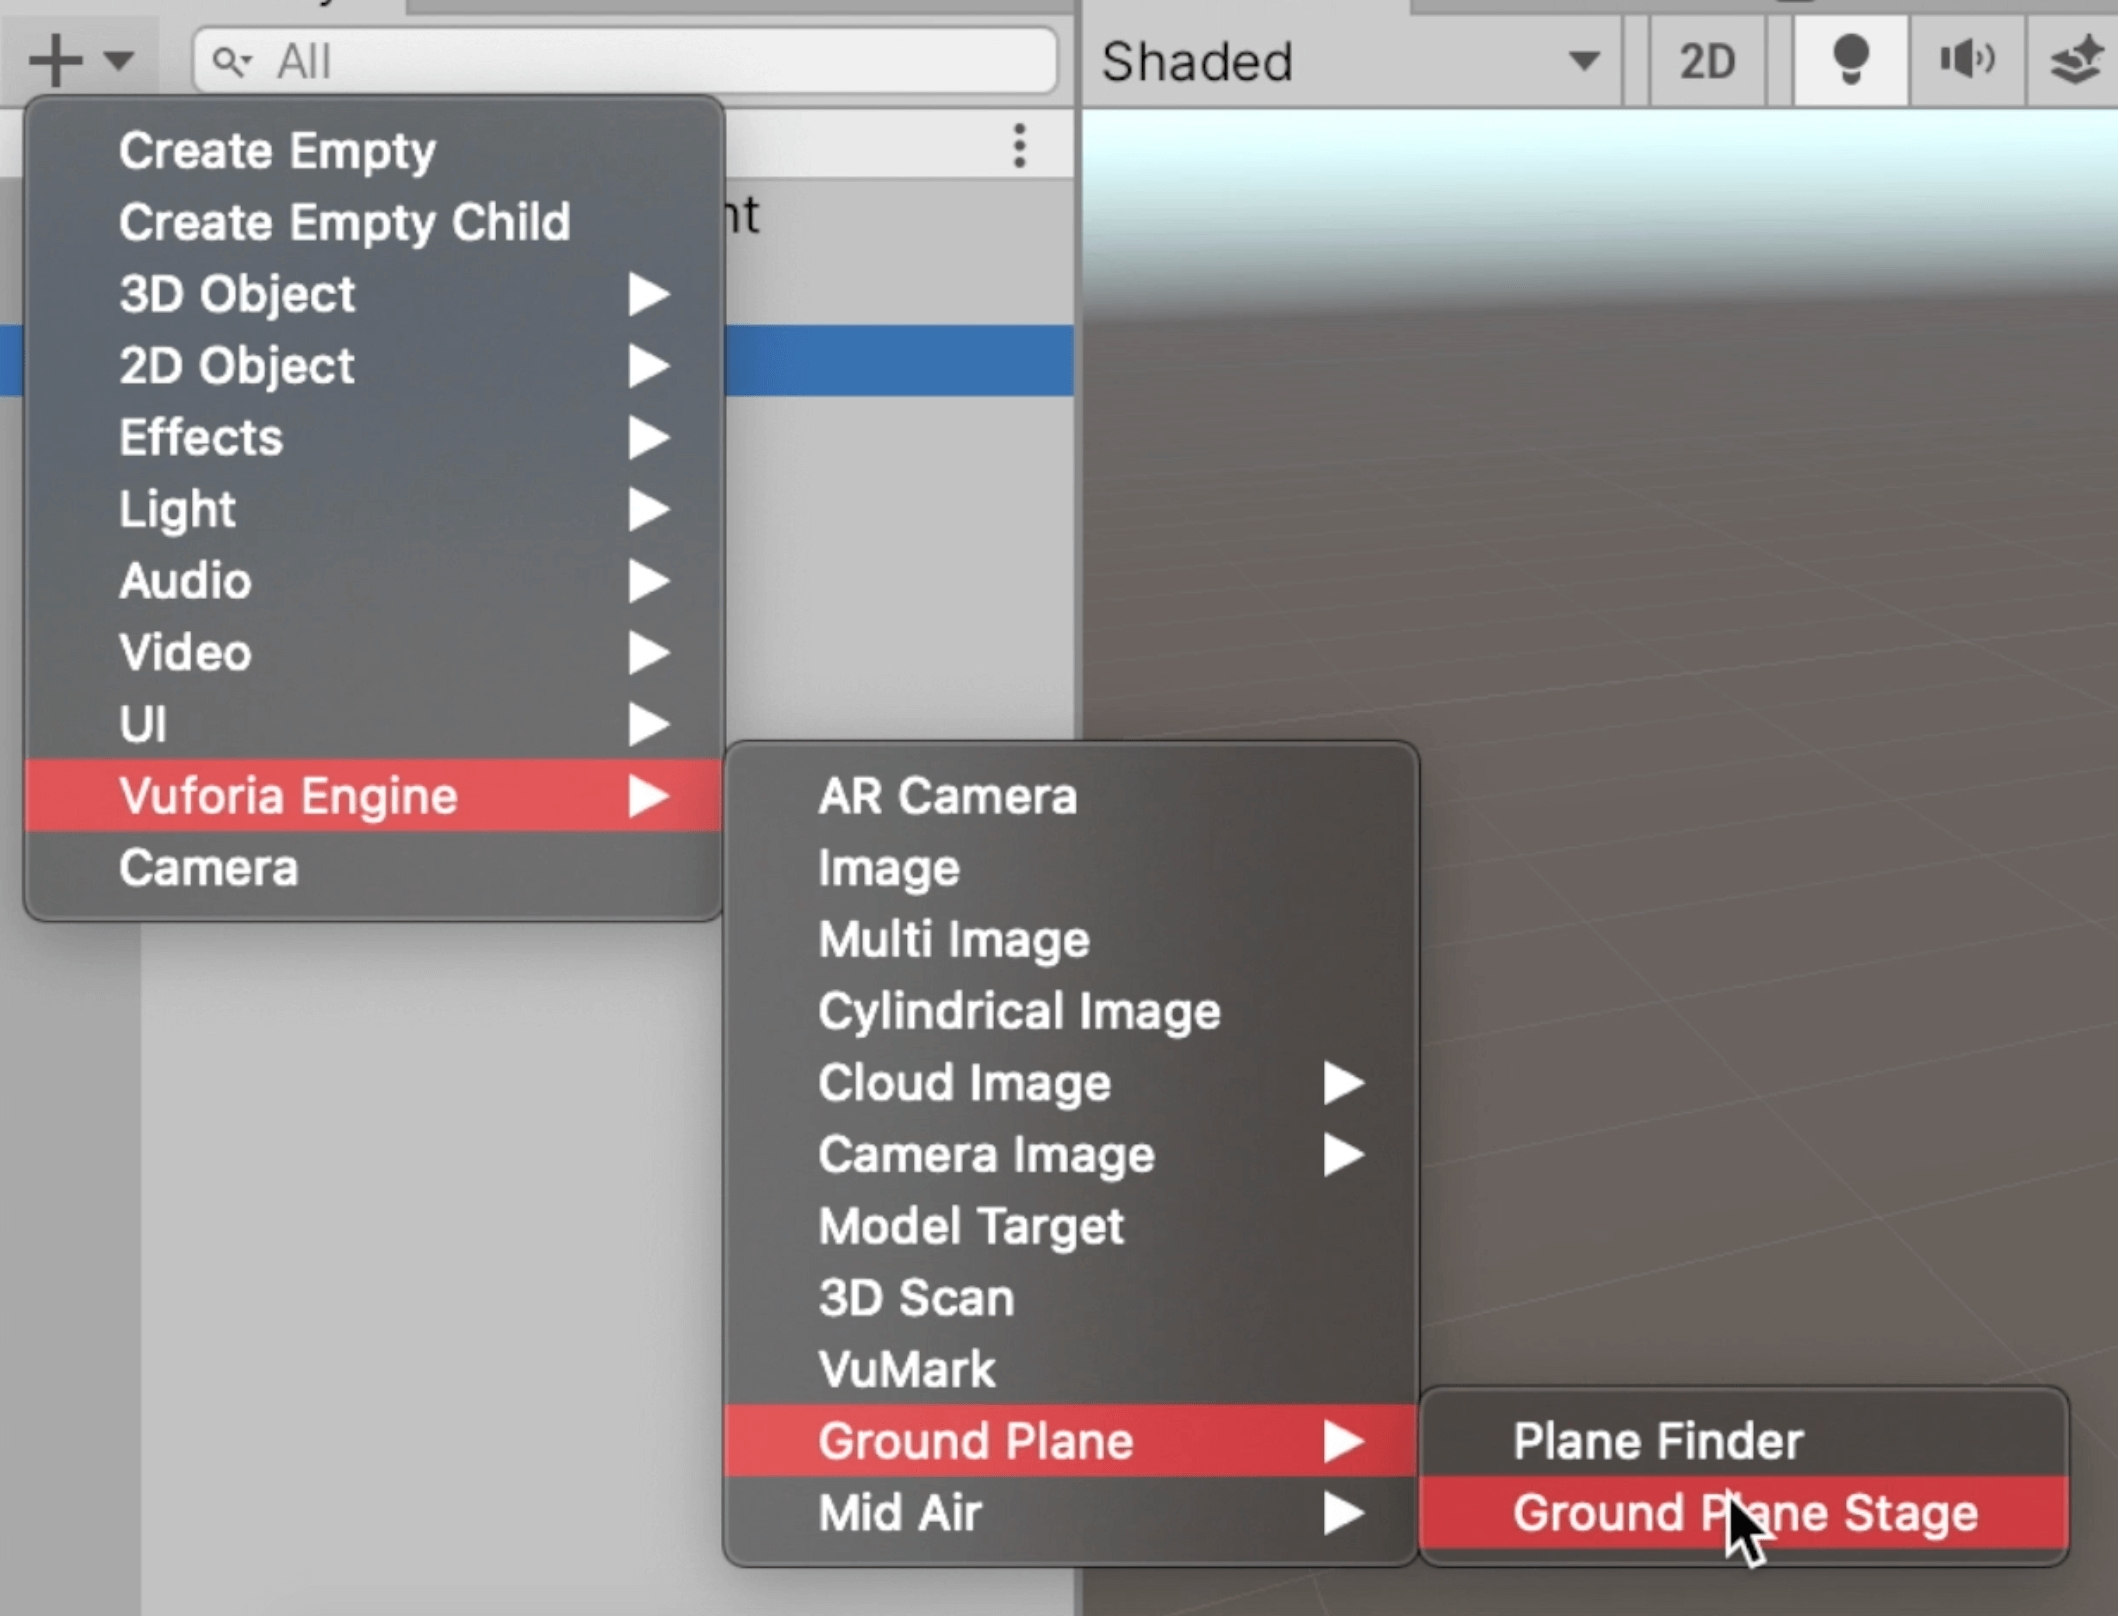
Task: Open hierarchy three-dot options menu
Action: pos(1019,146)
